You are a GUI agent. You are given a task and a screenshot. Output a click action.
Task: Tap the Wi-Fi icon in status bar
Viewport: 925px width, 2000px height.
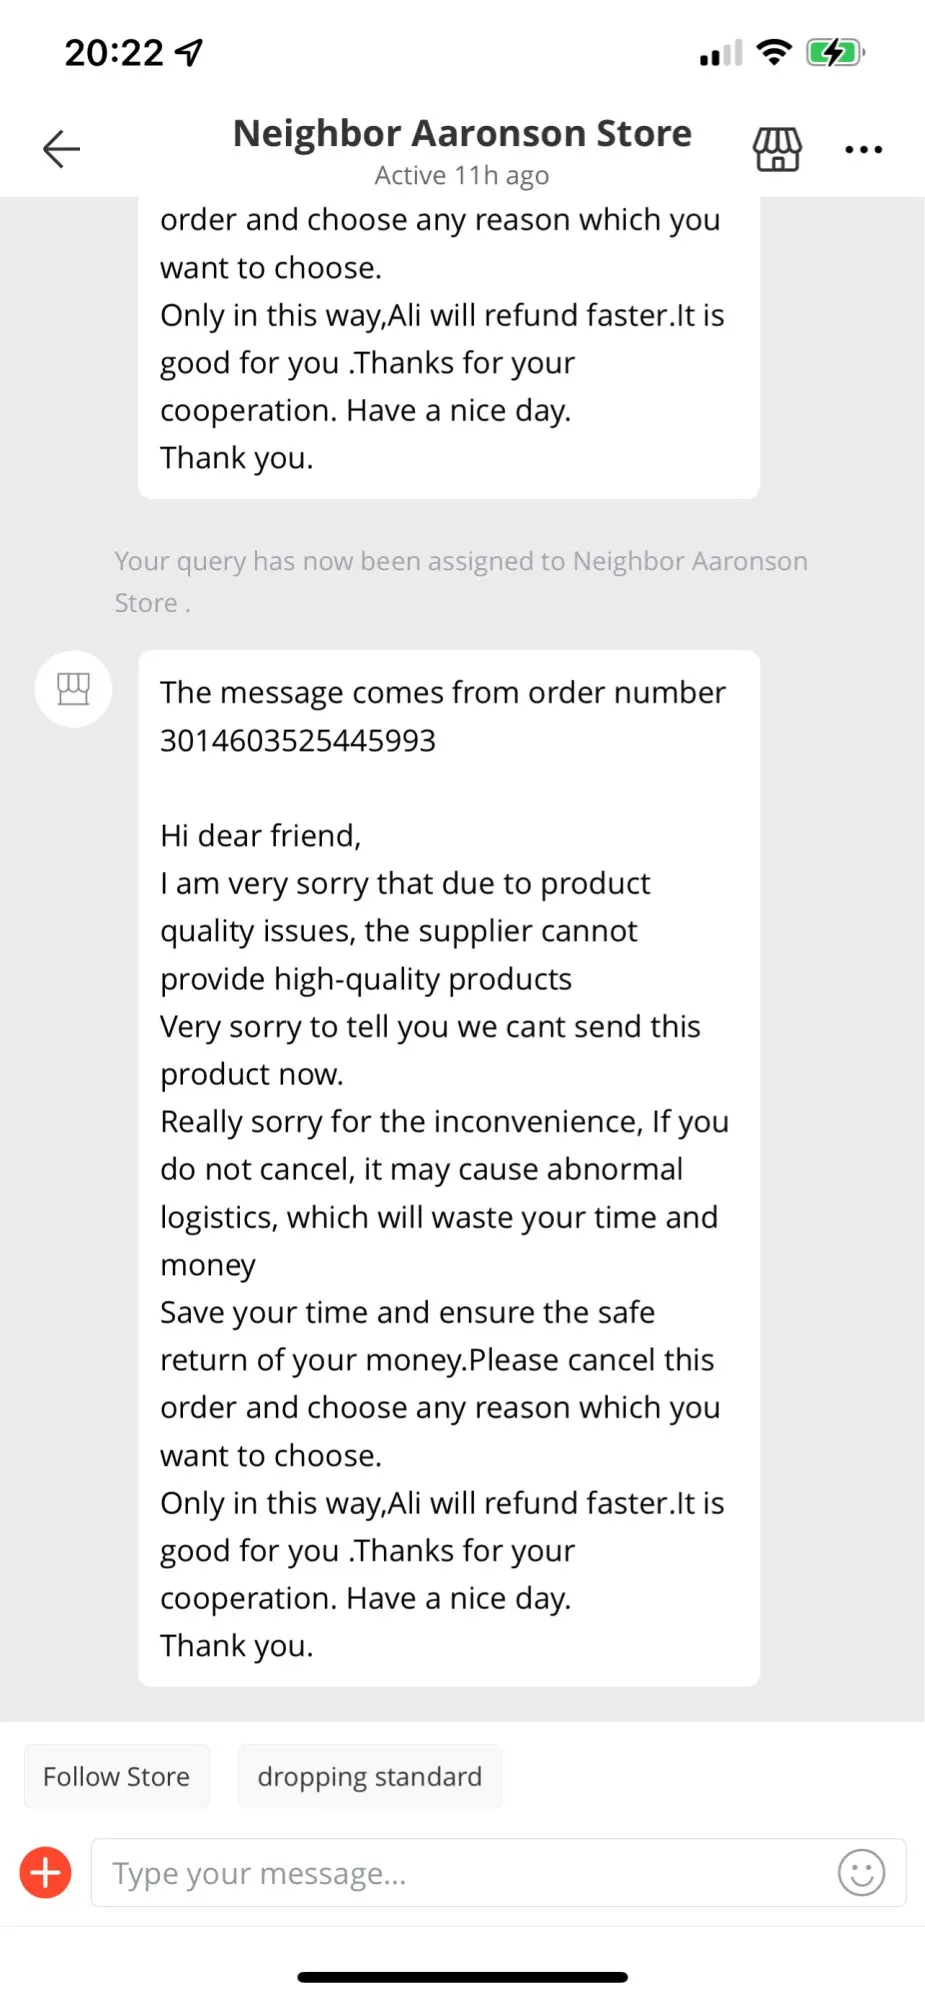tap(774, 52)
